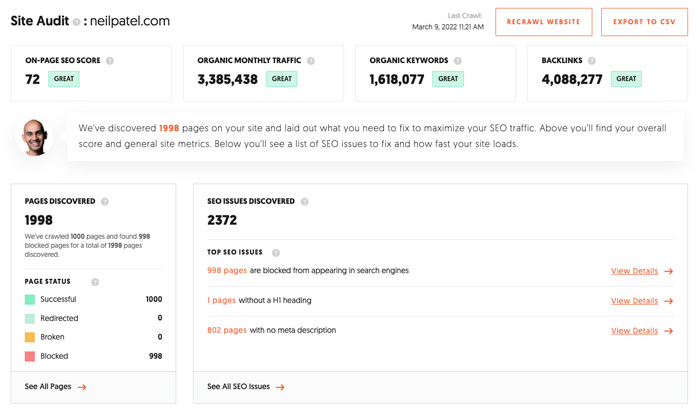Click the '1 pages' H1 issue text
The height and width of the screenshot is (420, 700).
(221, 300)
